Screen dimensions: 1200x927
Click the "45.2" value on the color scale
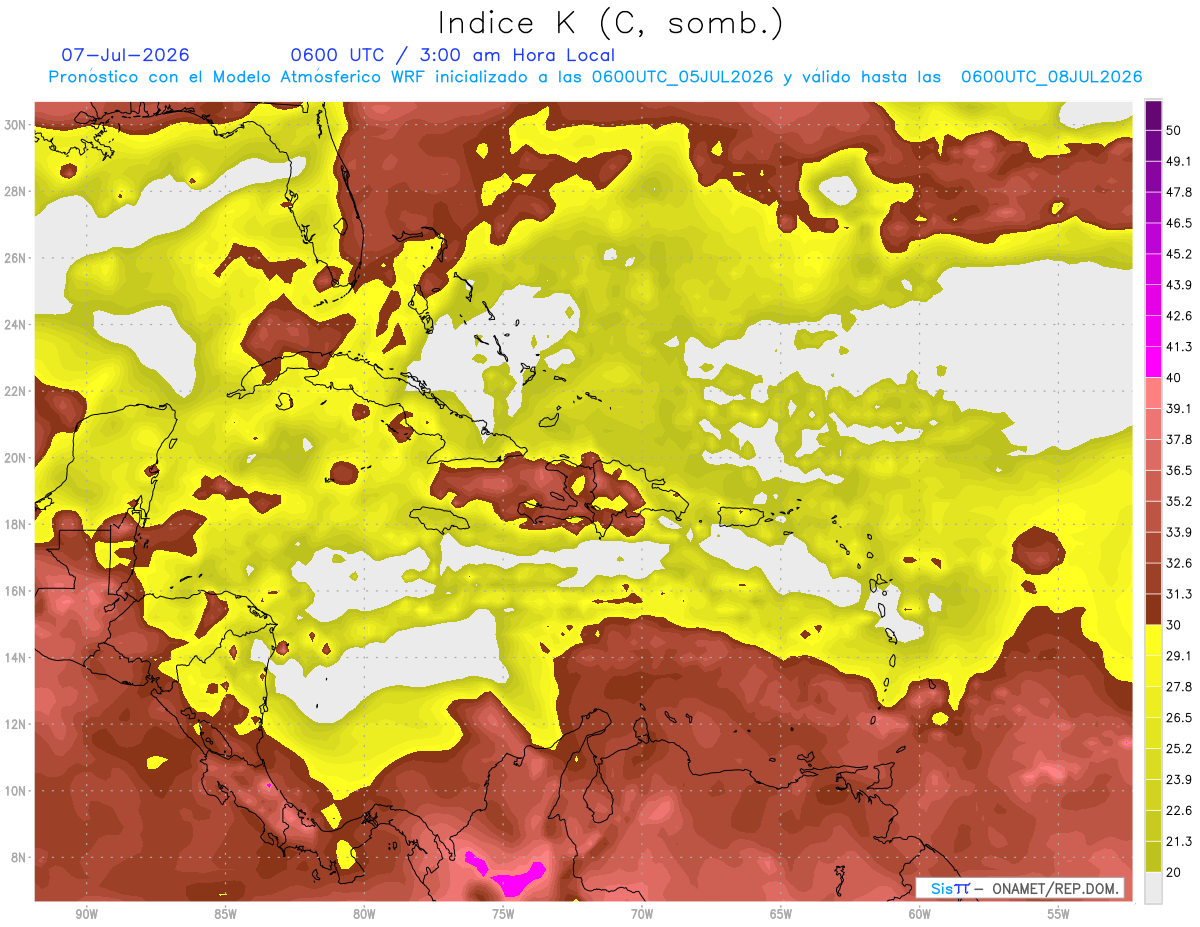(1179, 254)
